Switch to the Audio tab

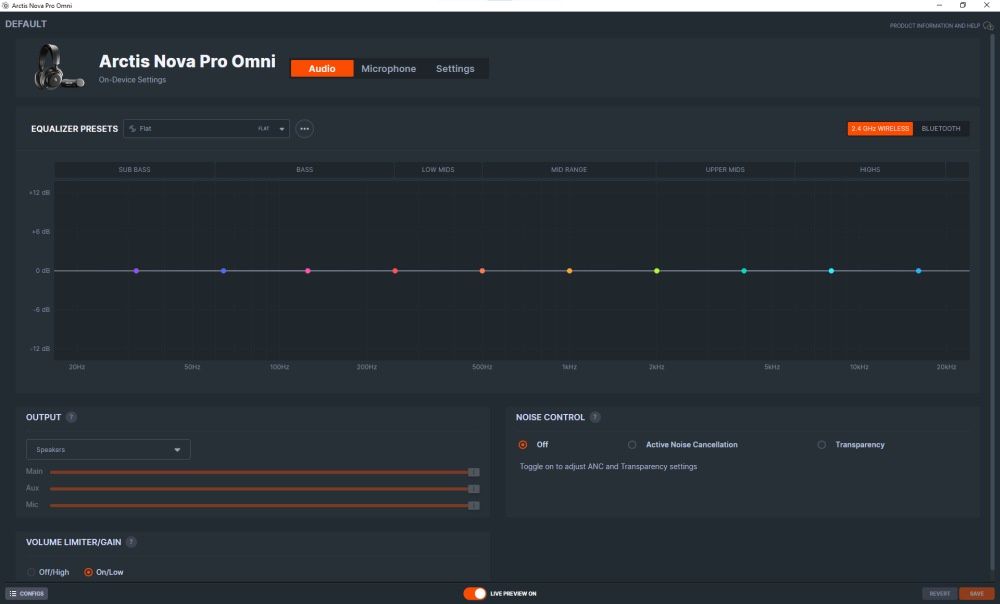322,68
